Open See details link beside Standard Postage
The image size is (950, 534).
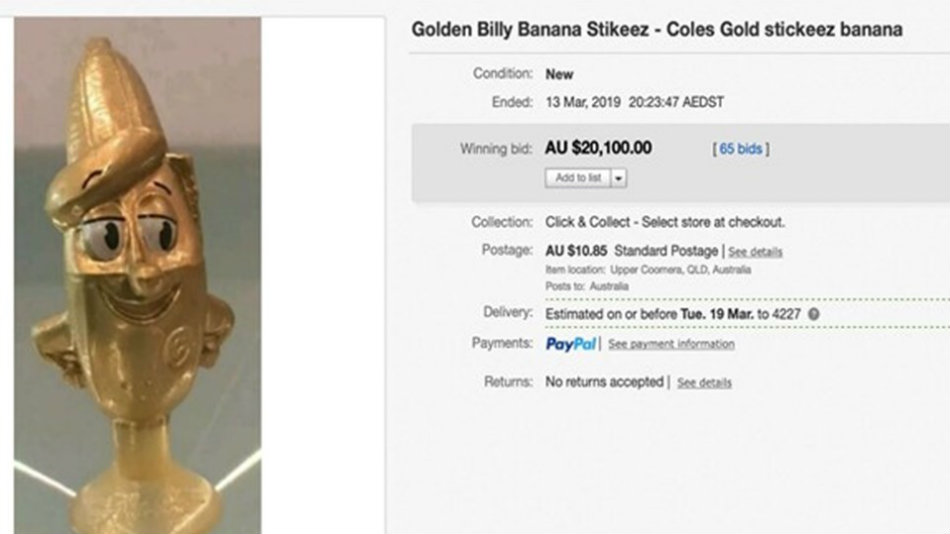[x=755, y=251]
